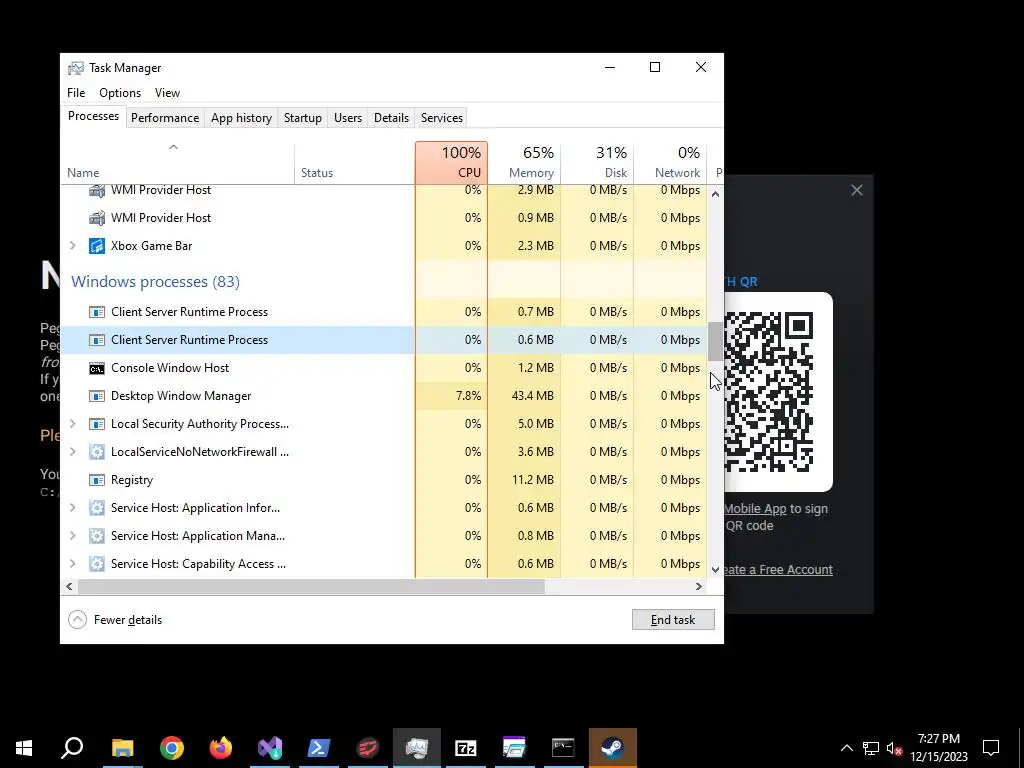Launch Firefox from taskbar
The height and width of the screenshot is (768, 1024).
(221, 748)
